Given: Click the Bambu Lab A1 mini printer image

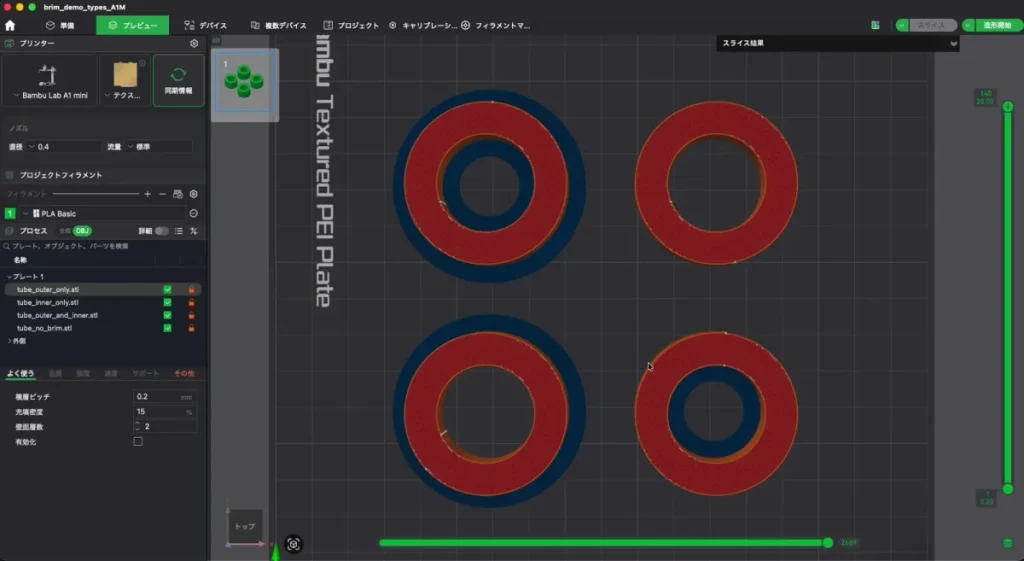Looking at the screenshot, I should click(x=47, y=76).
